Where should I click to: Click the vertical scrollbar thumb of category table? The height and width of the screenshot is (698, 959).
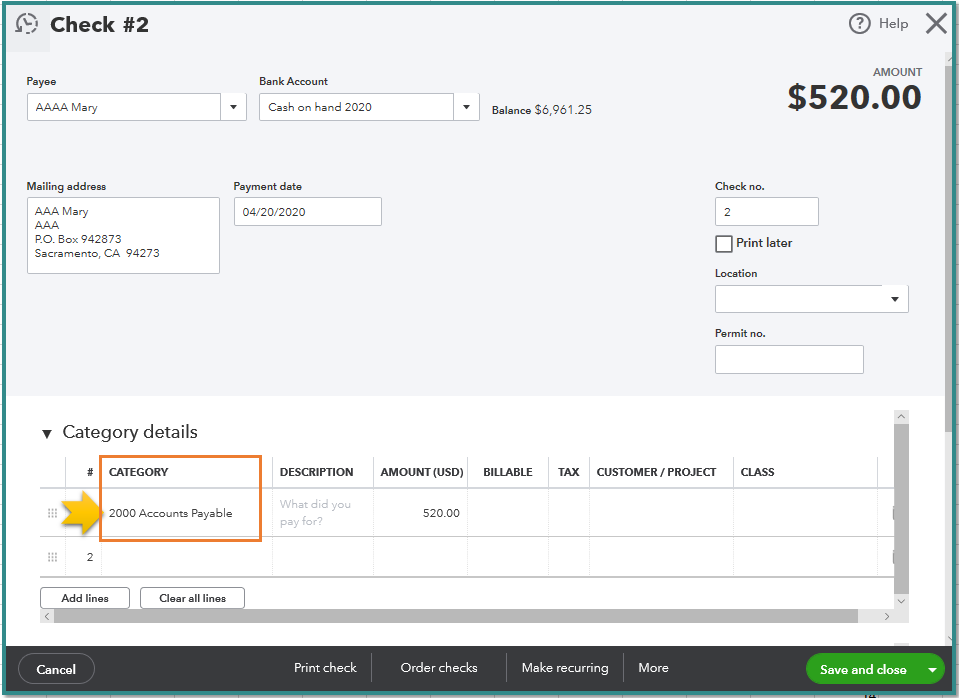pos(901,508)
